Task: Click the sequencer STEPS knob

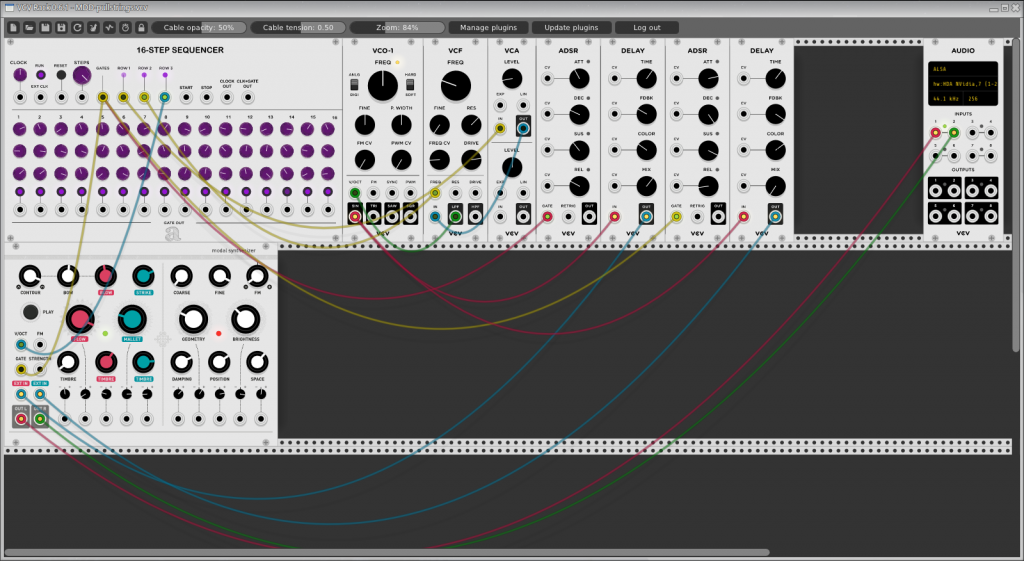Action: coord(82,75)
